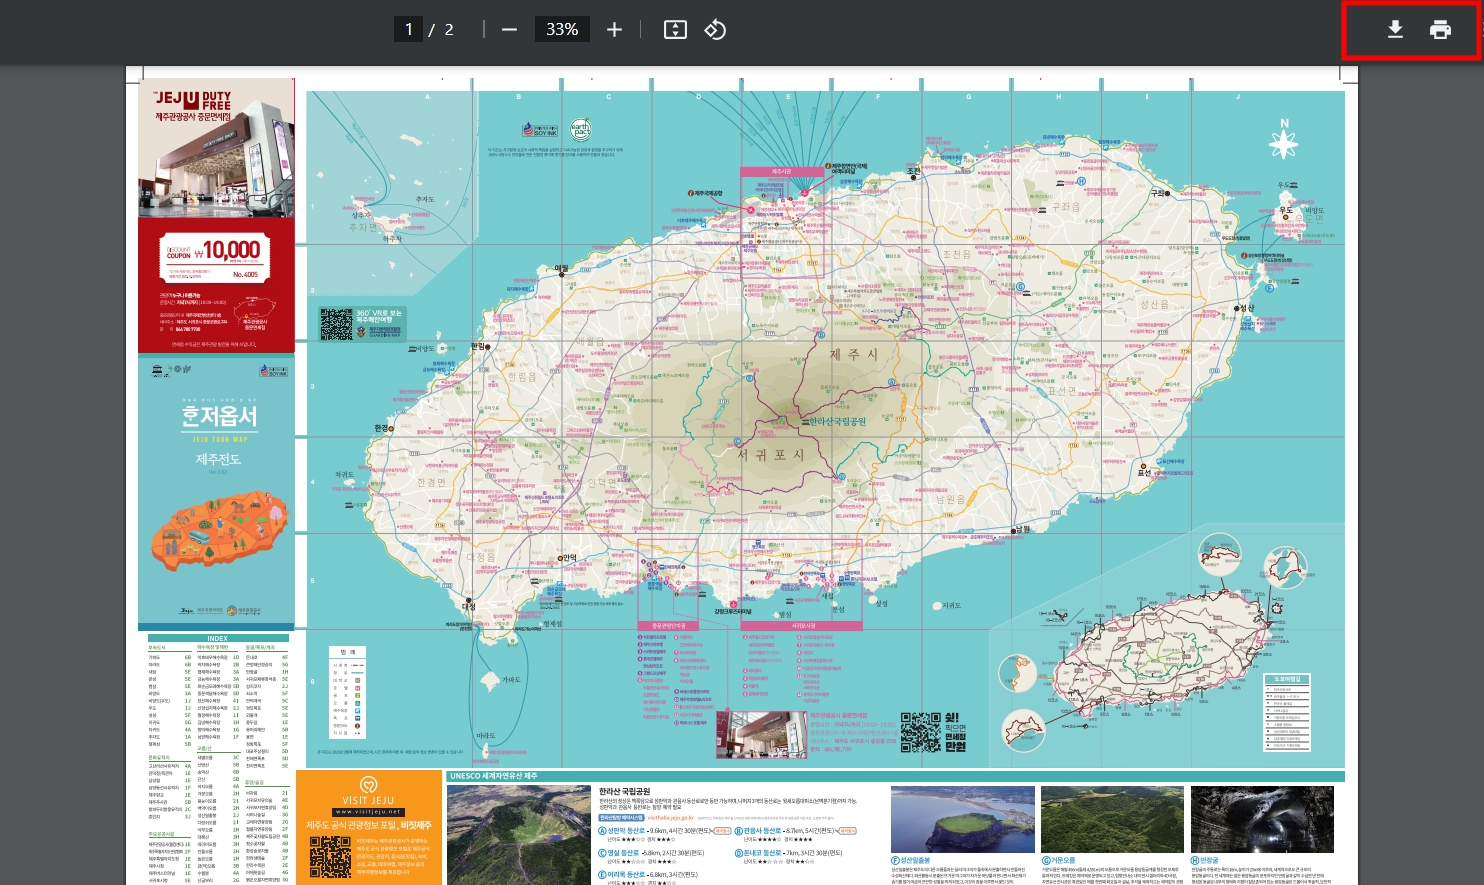Viewport: 1484px width, 885px height.
Task: Click the pink 제주시권 label box on the map
Action: coord(780,172)
